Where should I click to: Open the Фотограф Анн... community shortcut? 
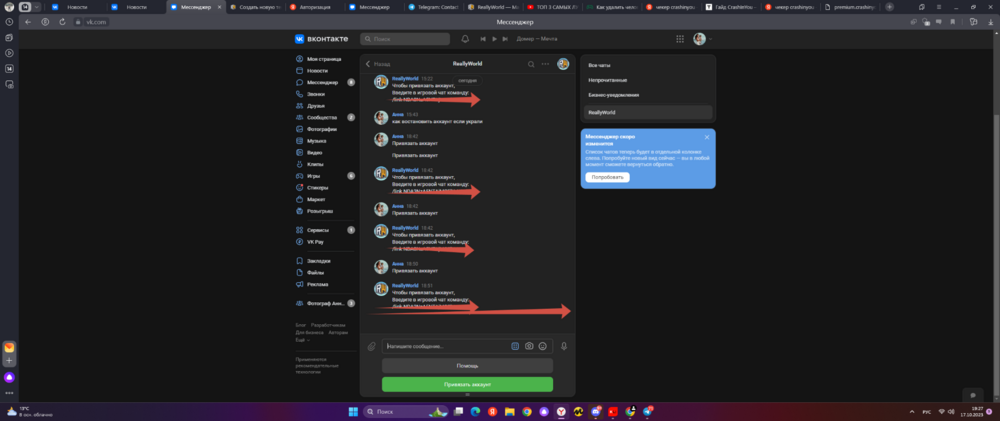pyautogui.click(x=324, y=304)
